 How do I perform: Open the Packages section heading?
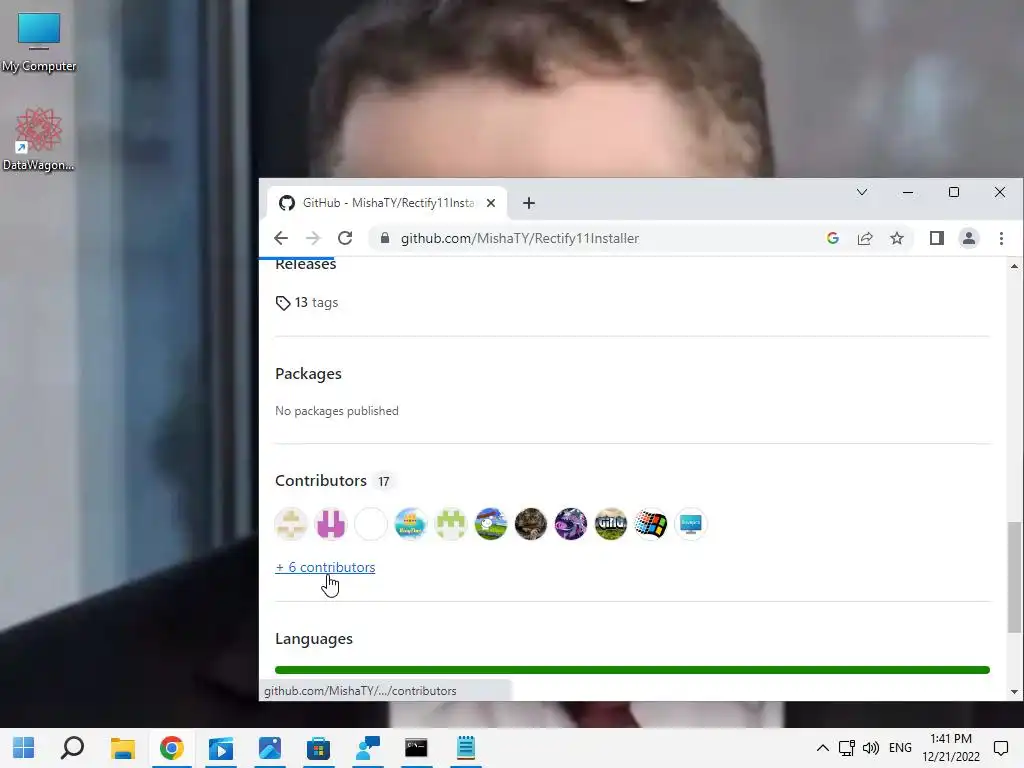click(x=308, y=374)
